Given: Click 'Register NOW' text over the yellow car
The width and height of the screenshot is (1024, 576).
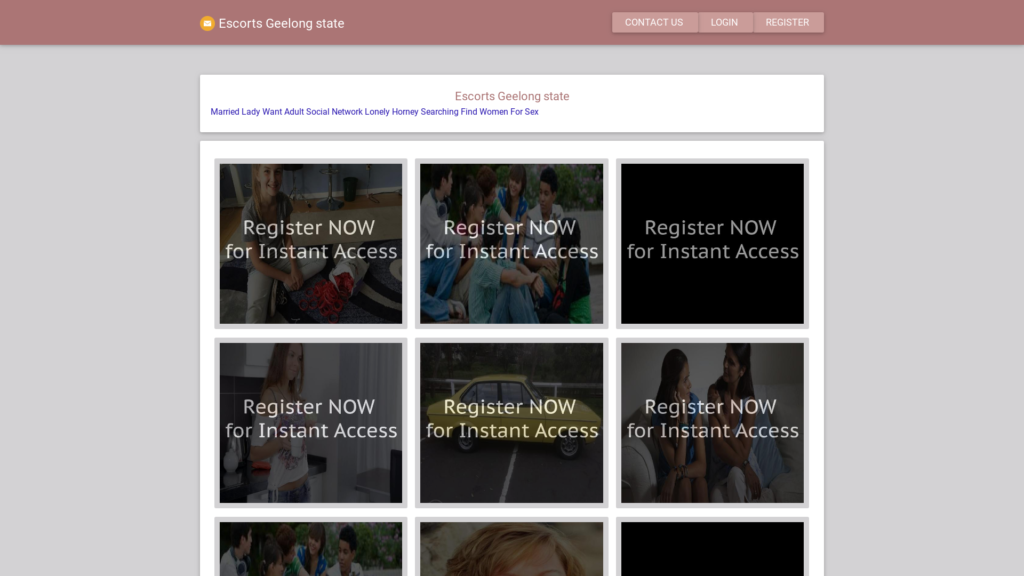Looking at the screenshot, I should (510, 407).
